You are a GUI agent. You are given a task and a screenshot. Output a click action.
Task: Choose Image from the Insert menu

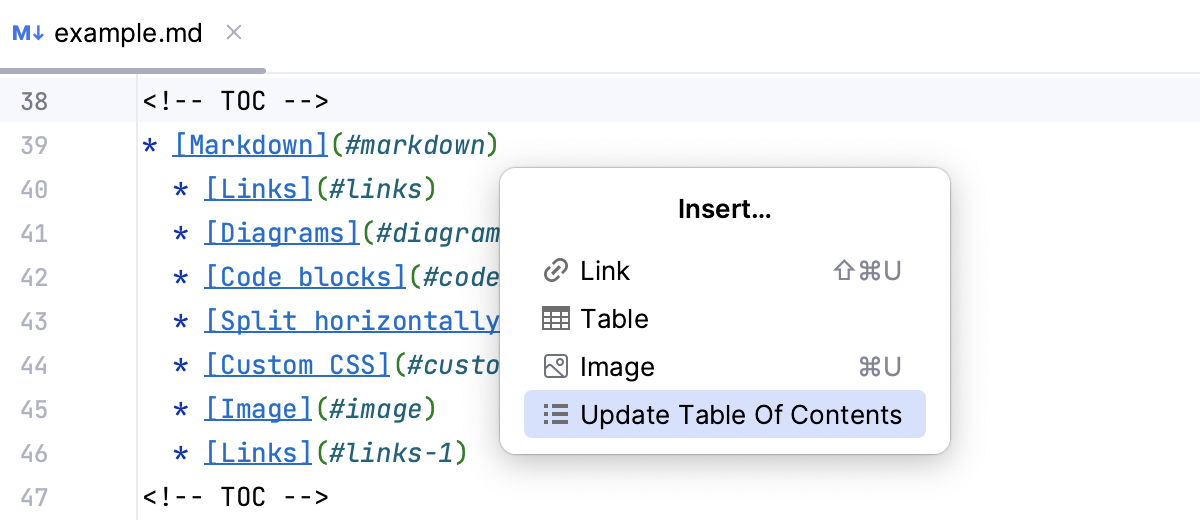tap(617, 367)
